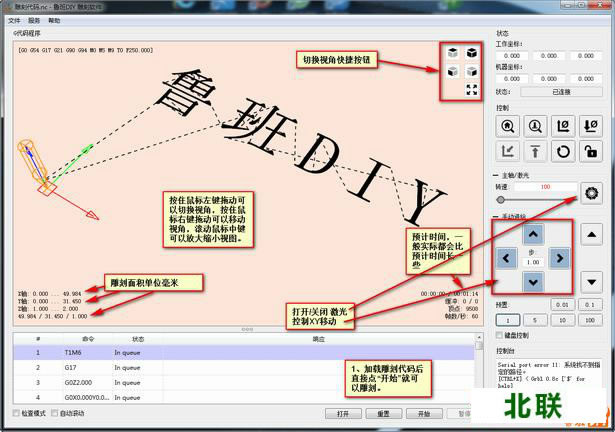Open the 文件 menu

(x=13, y=19)
